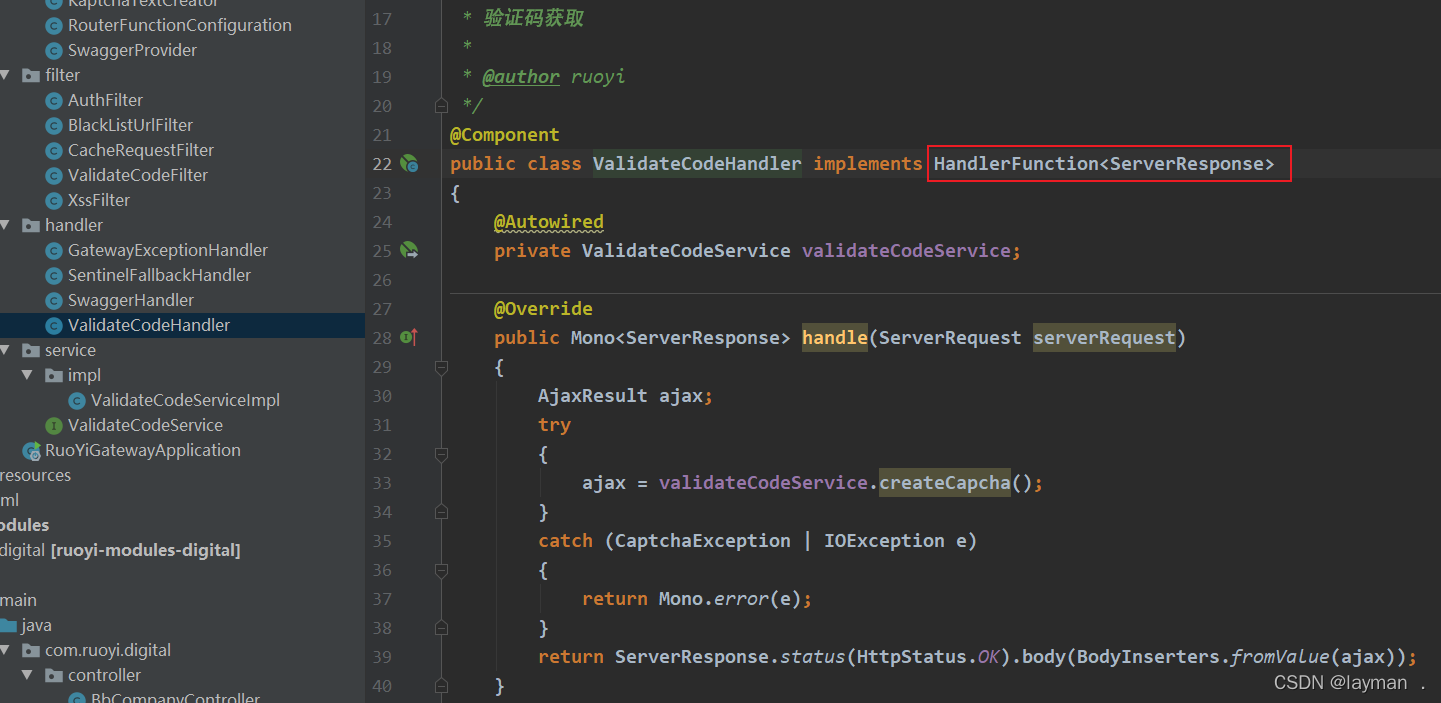Click the implemented-method gutter icon on line 28

point(408,337)
